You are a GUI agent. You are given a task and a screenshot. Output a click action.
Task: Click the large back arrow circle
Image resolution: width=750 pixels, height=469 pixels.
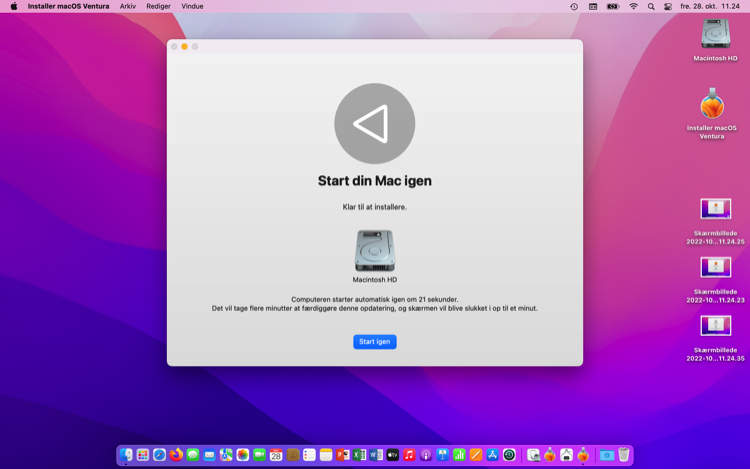[374, 124]
